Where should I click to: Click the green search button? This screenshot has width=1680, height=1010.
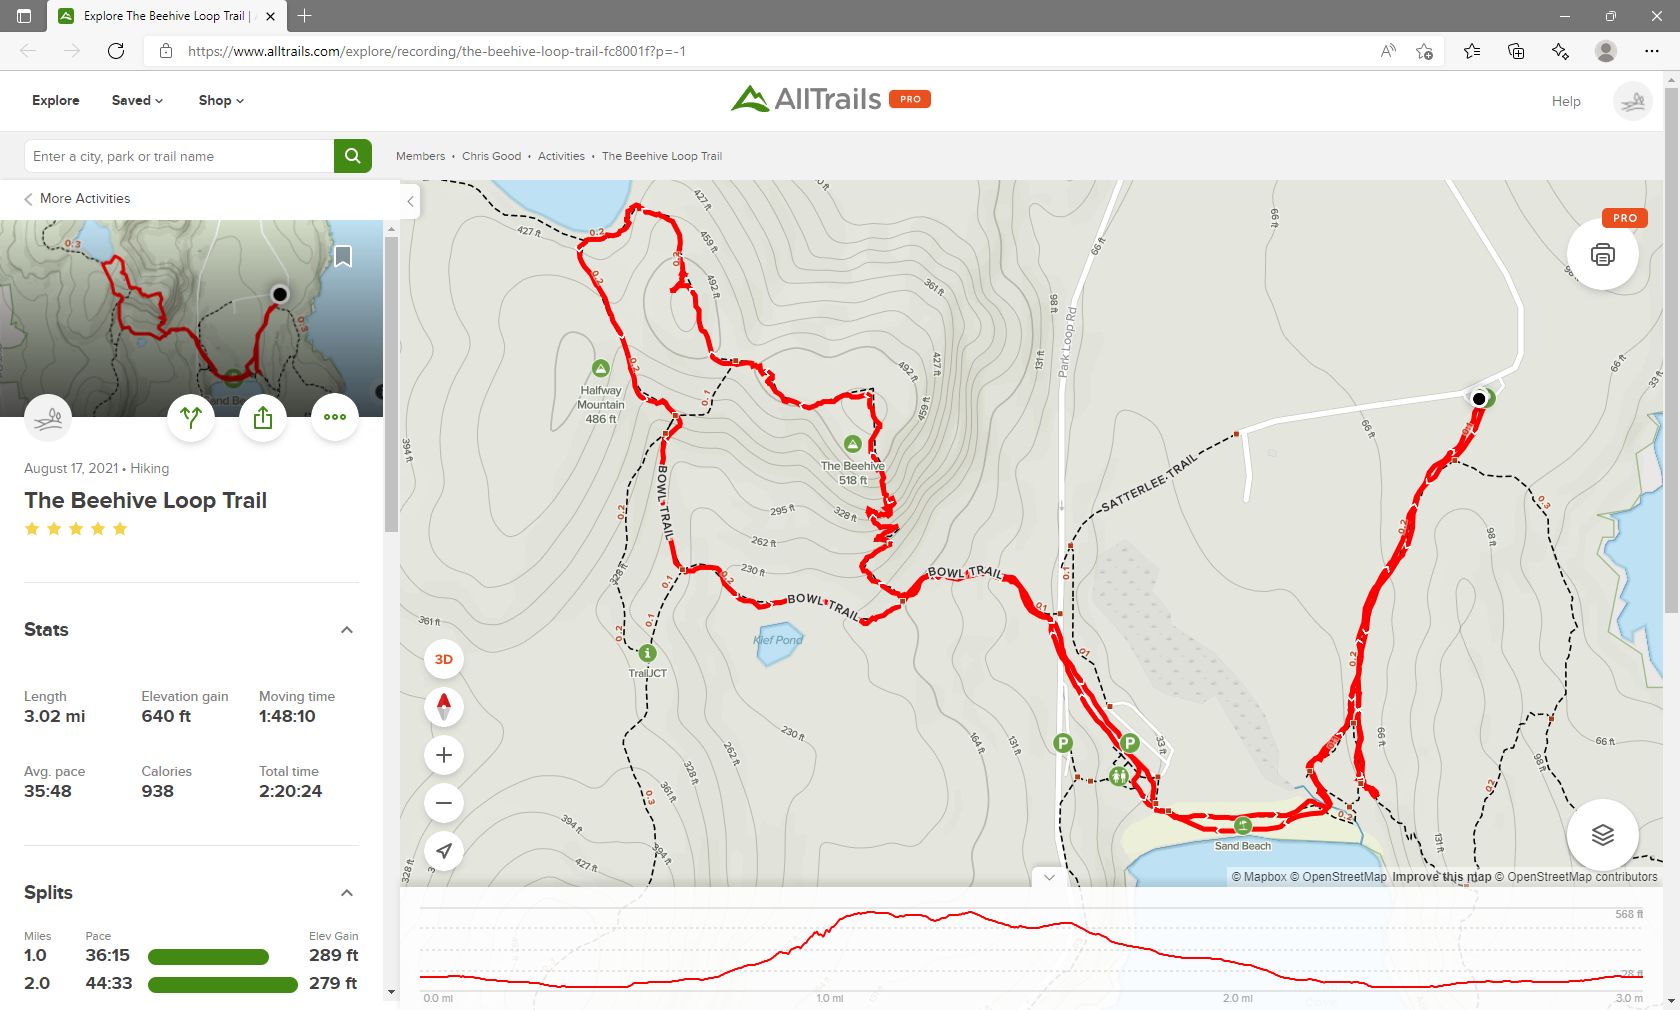click(352, 156)
